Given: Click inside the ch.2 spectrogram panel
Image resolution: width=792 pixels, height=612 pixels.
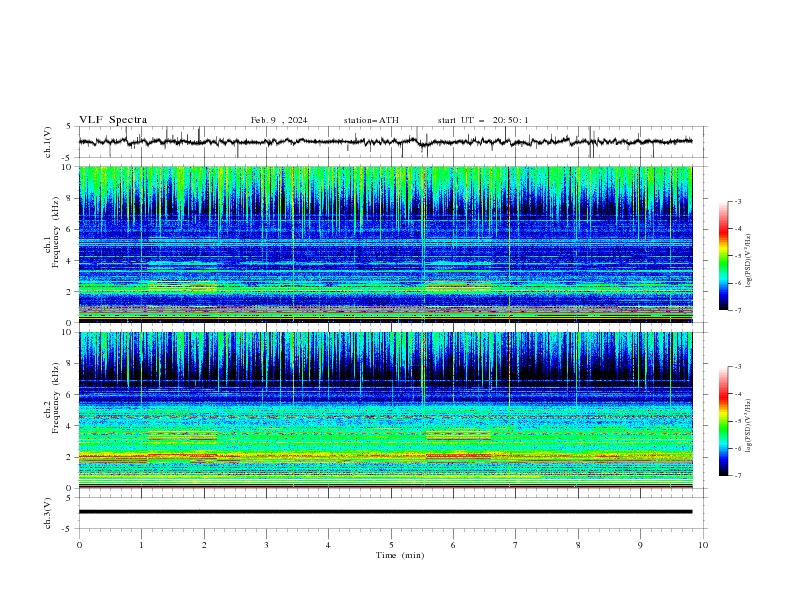Looking at the screenshot, I should [385, 410].
